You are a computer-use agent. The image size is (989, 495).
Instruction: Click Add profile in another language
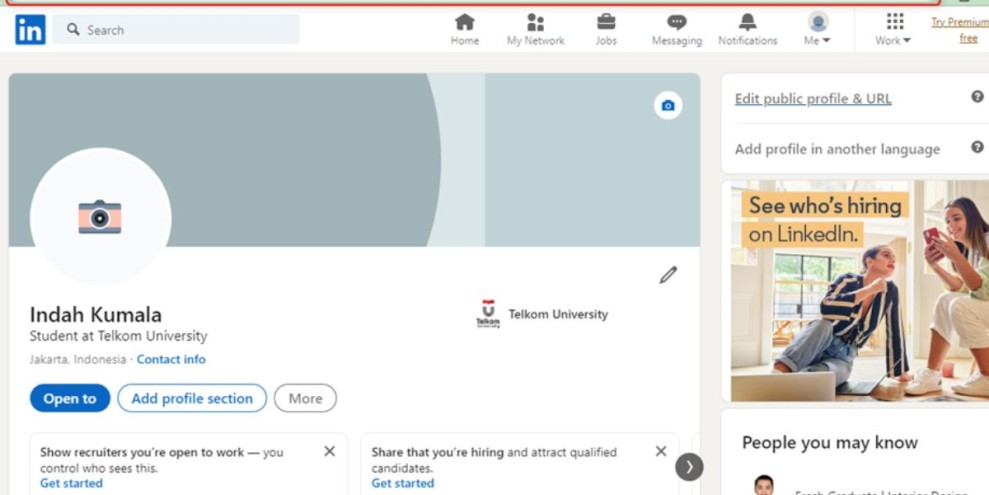coord(837,149)
